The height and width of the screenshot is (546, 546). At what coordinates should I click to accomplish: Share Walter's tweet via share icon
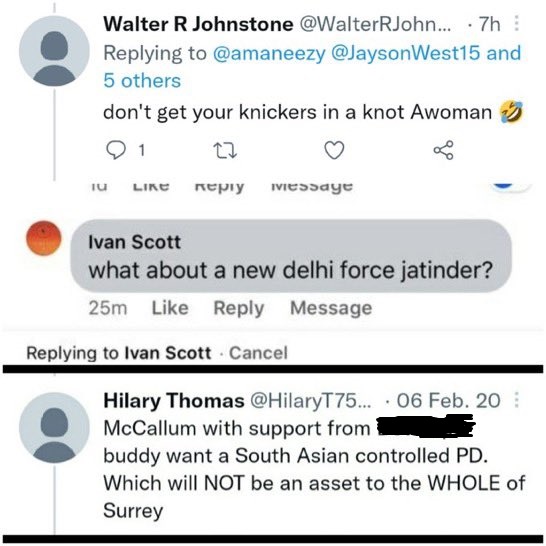tap(444, 150)
